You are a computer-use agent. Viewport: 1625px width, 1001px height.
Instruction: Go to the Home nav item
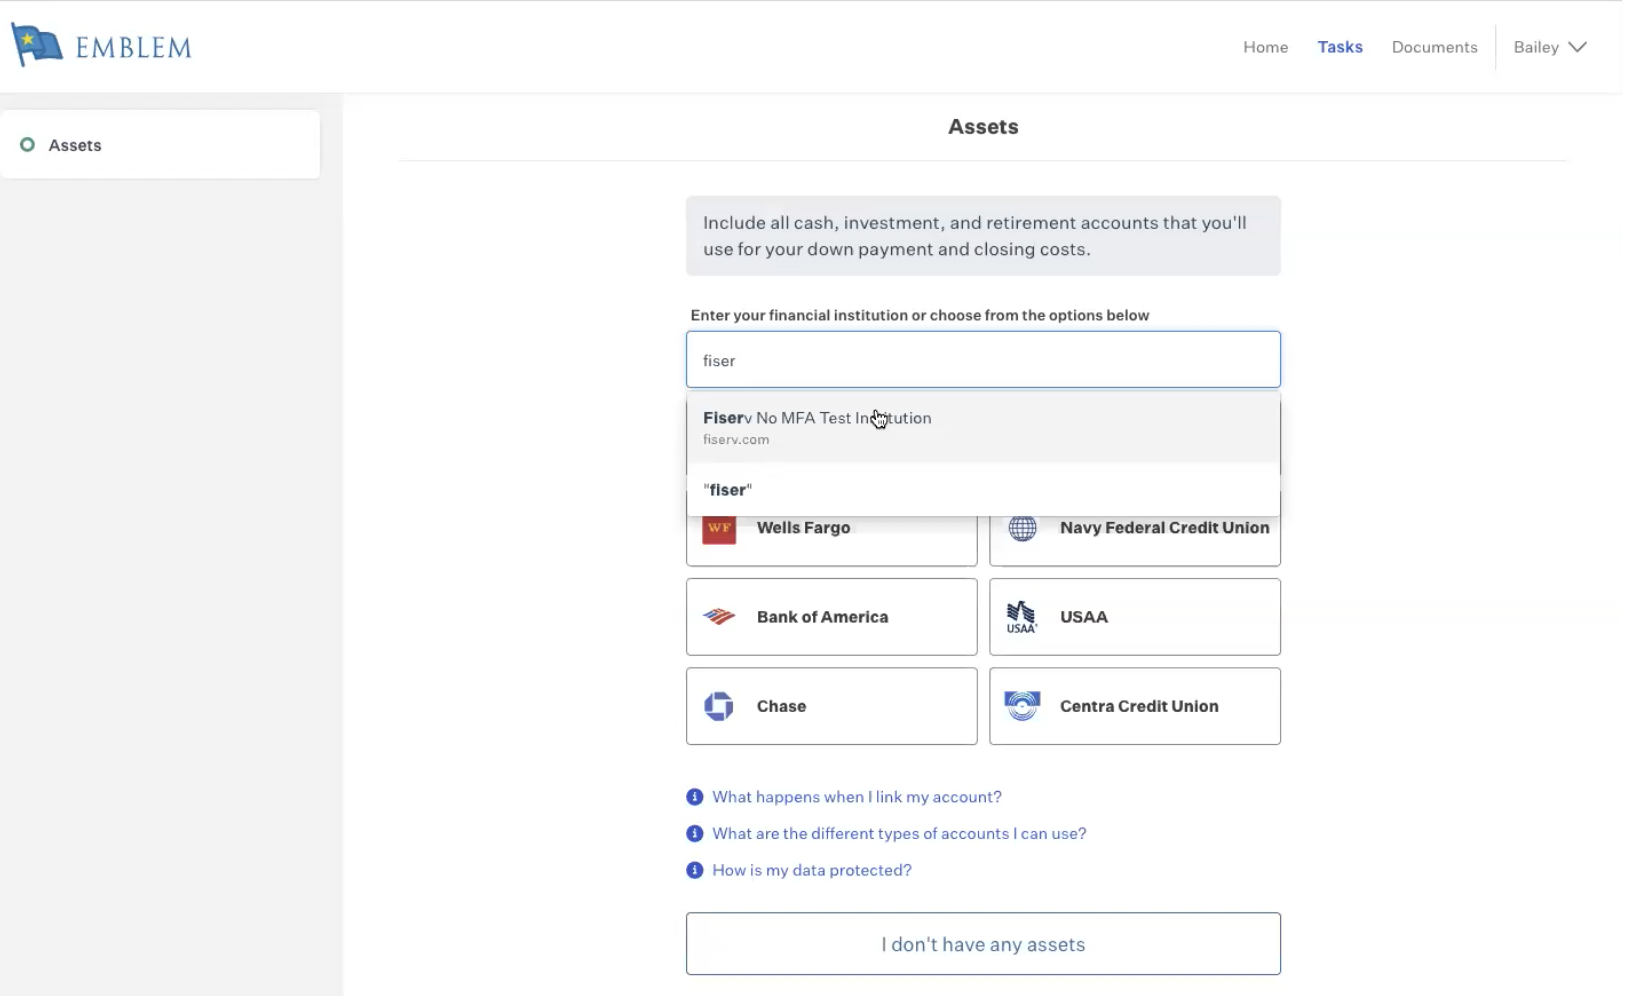click(1265, 47)
